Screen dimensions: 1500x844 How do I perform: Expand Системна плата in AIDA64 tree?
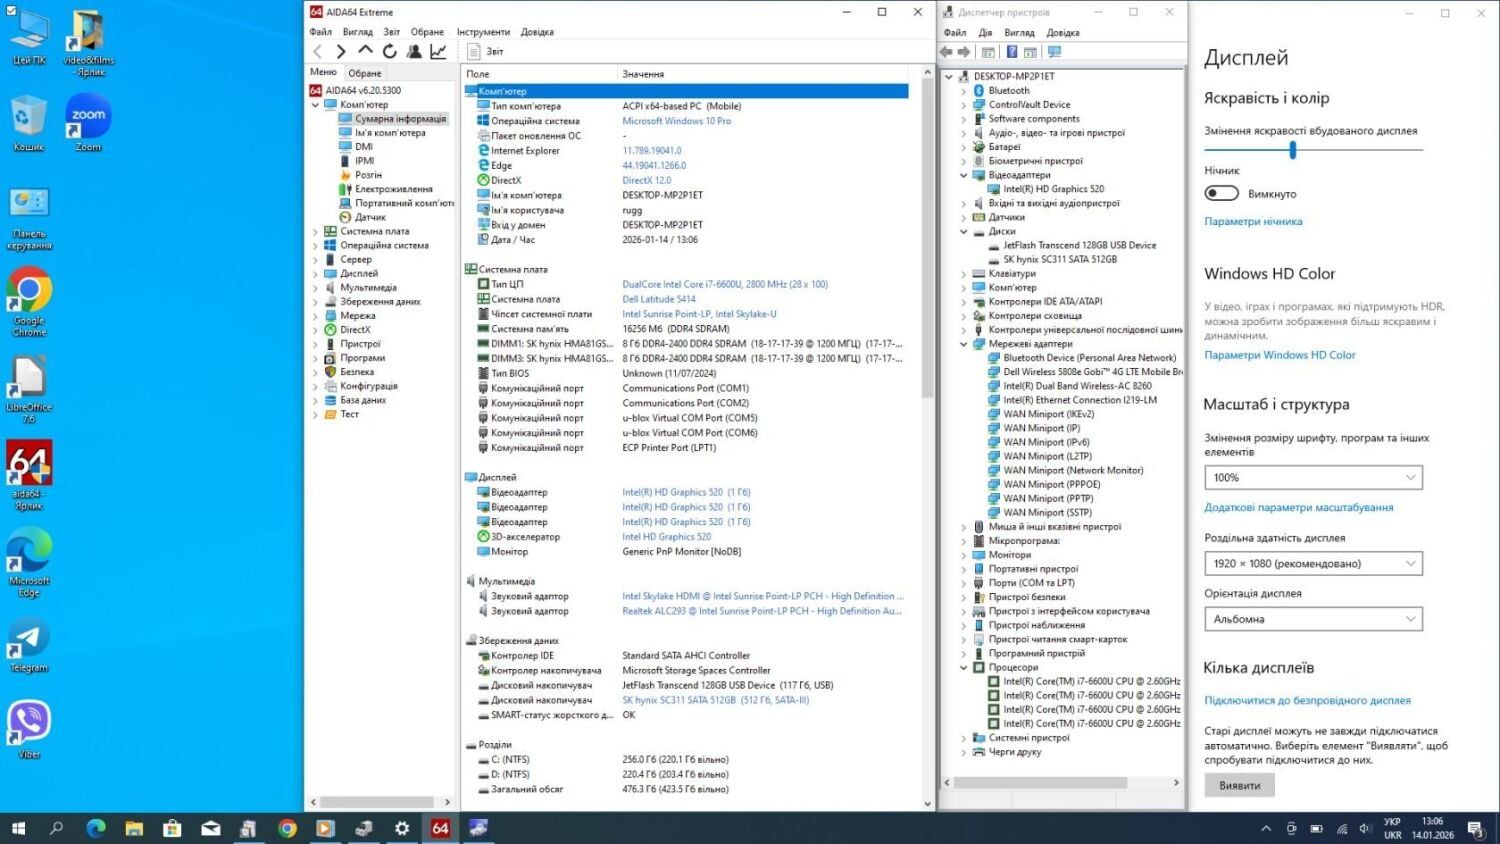click(316, 231)
